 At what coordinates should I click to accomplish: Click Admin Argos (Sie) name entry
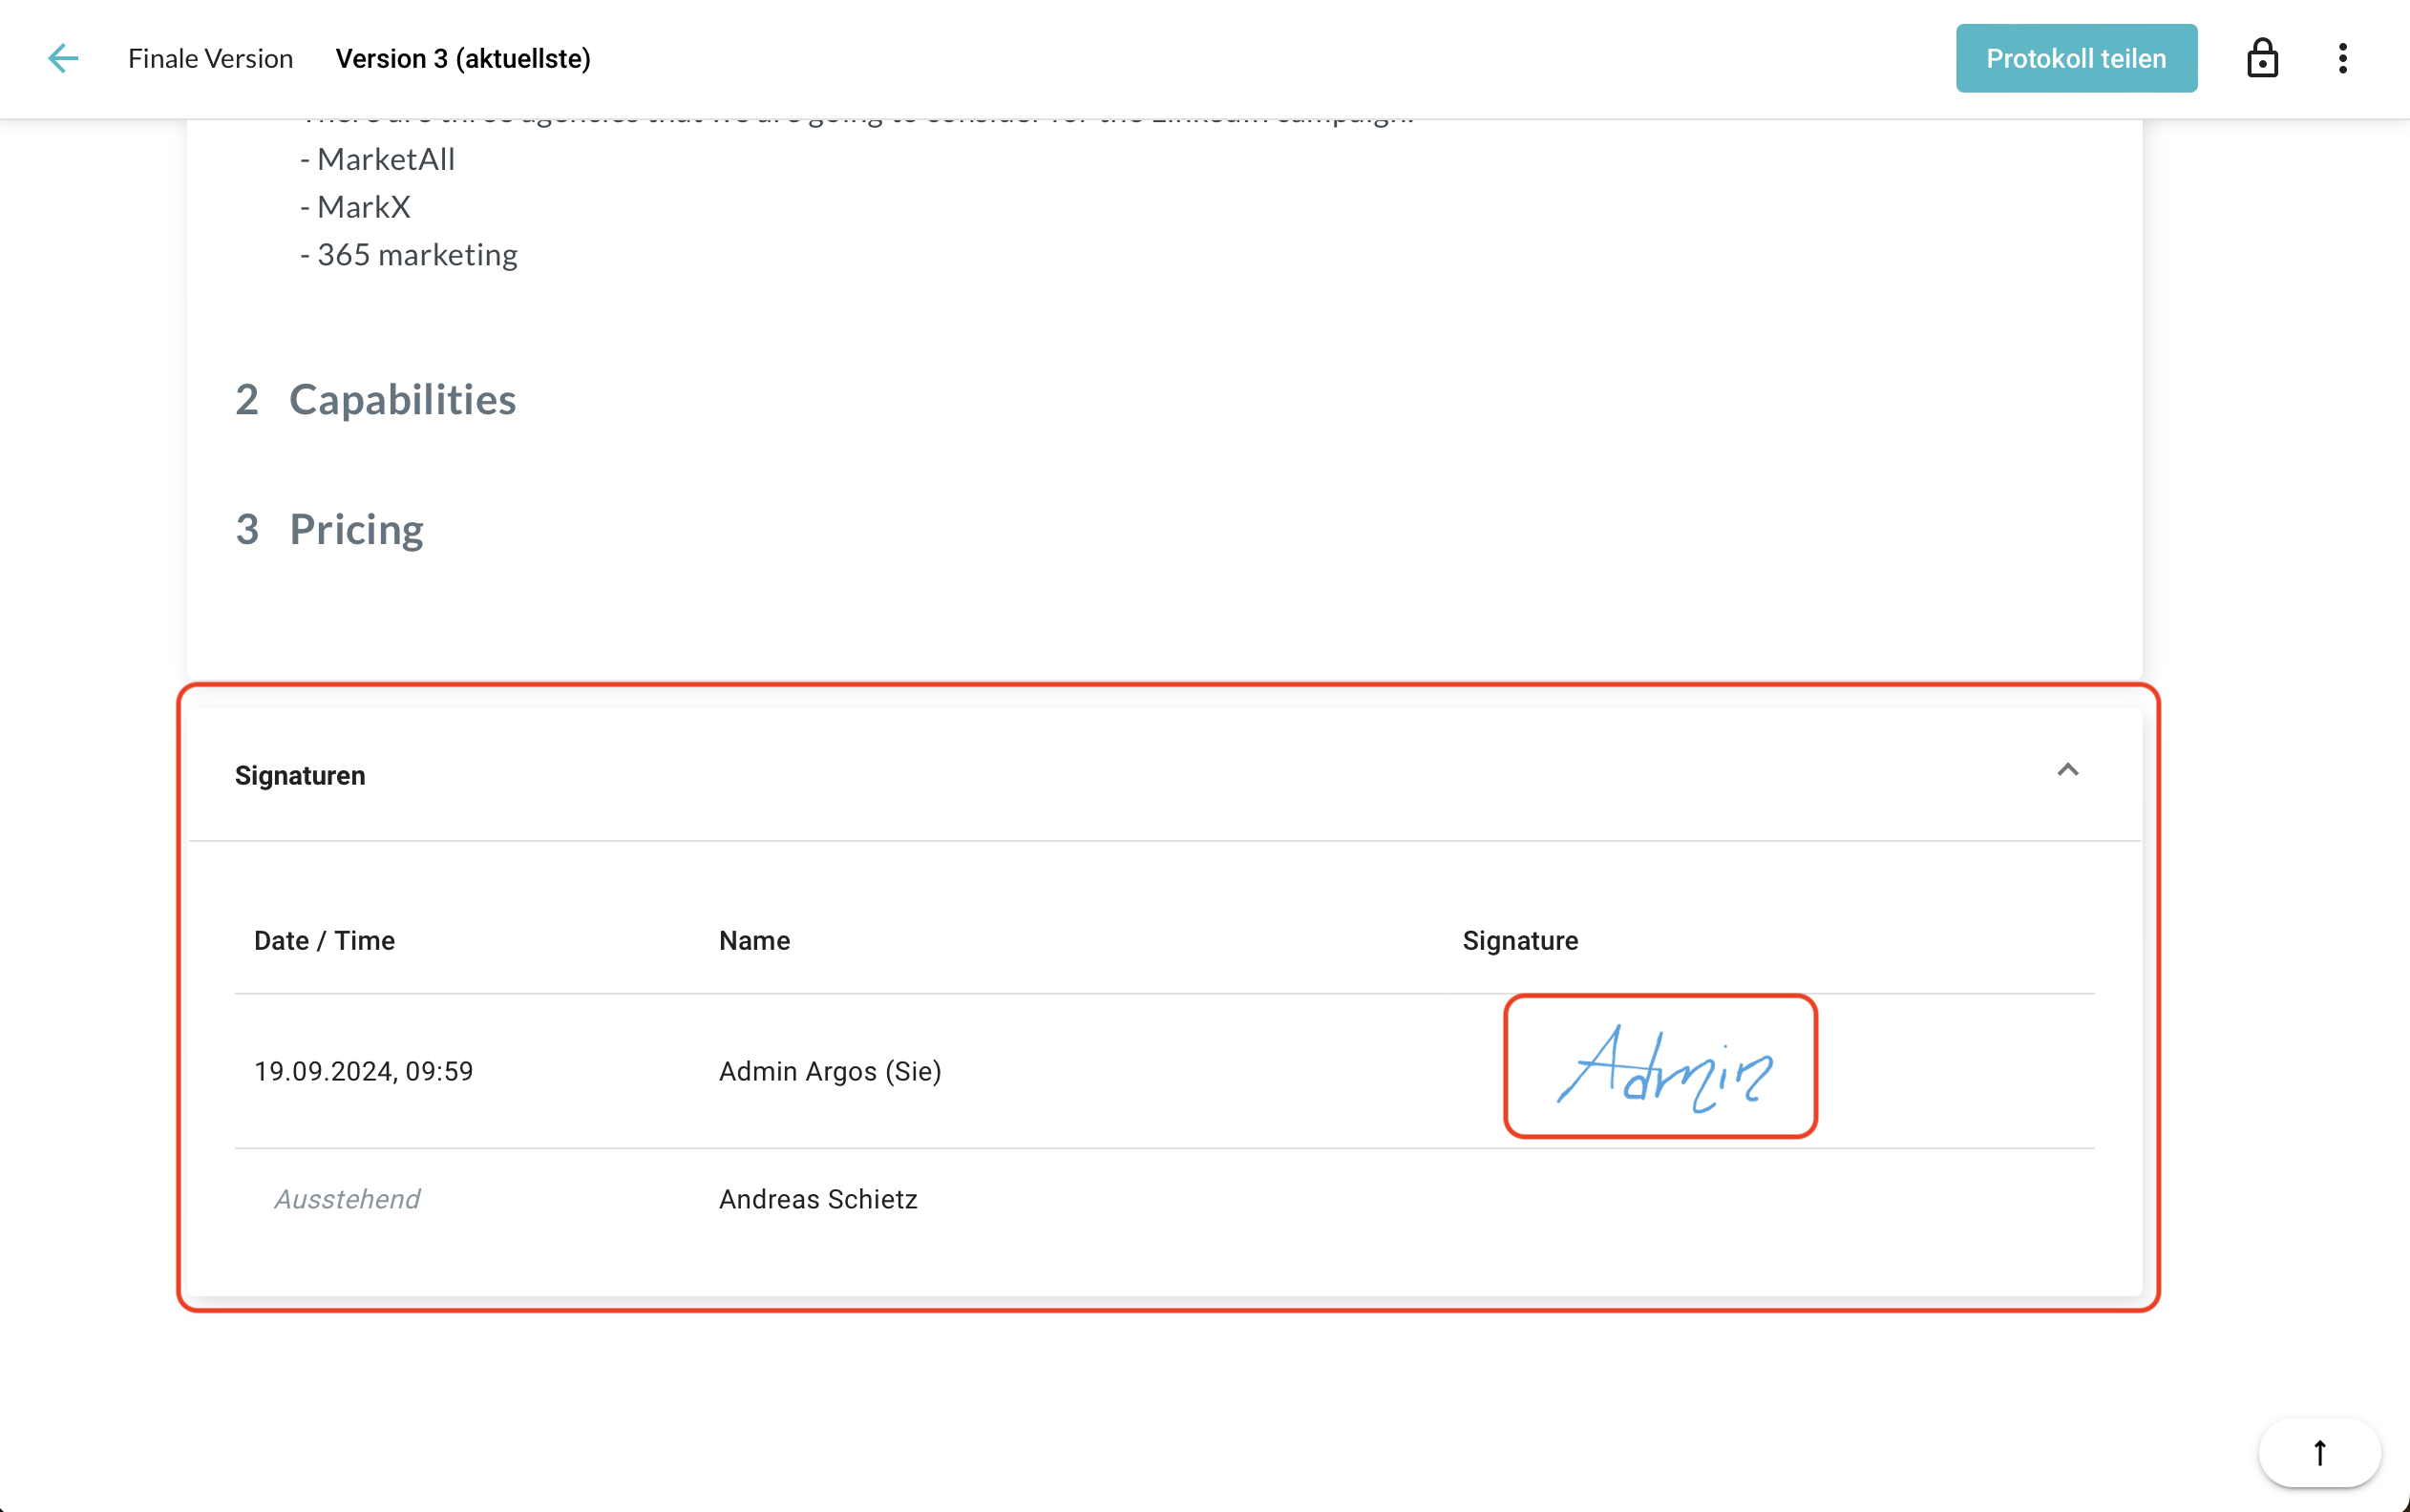point(830,1071)
